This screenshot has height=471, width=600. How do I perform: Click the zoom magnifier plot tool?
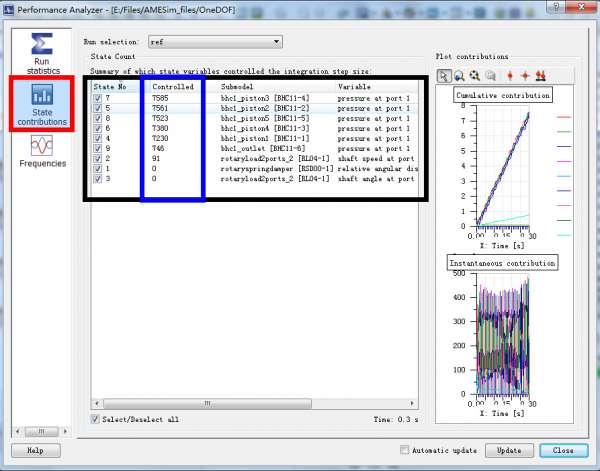click(x=459, y=75)
